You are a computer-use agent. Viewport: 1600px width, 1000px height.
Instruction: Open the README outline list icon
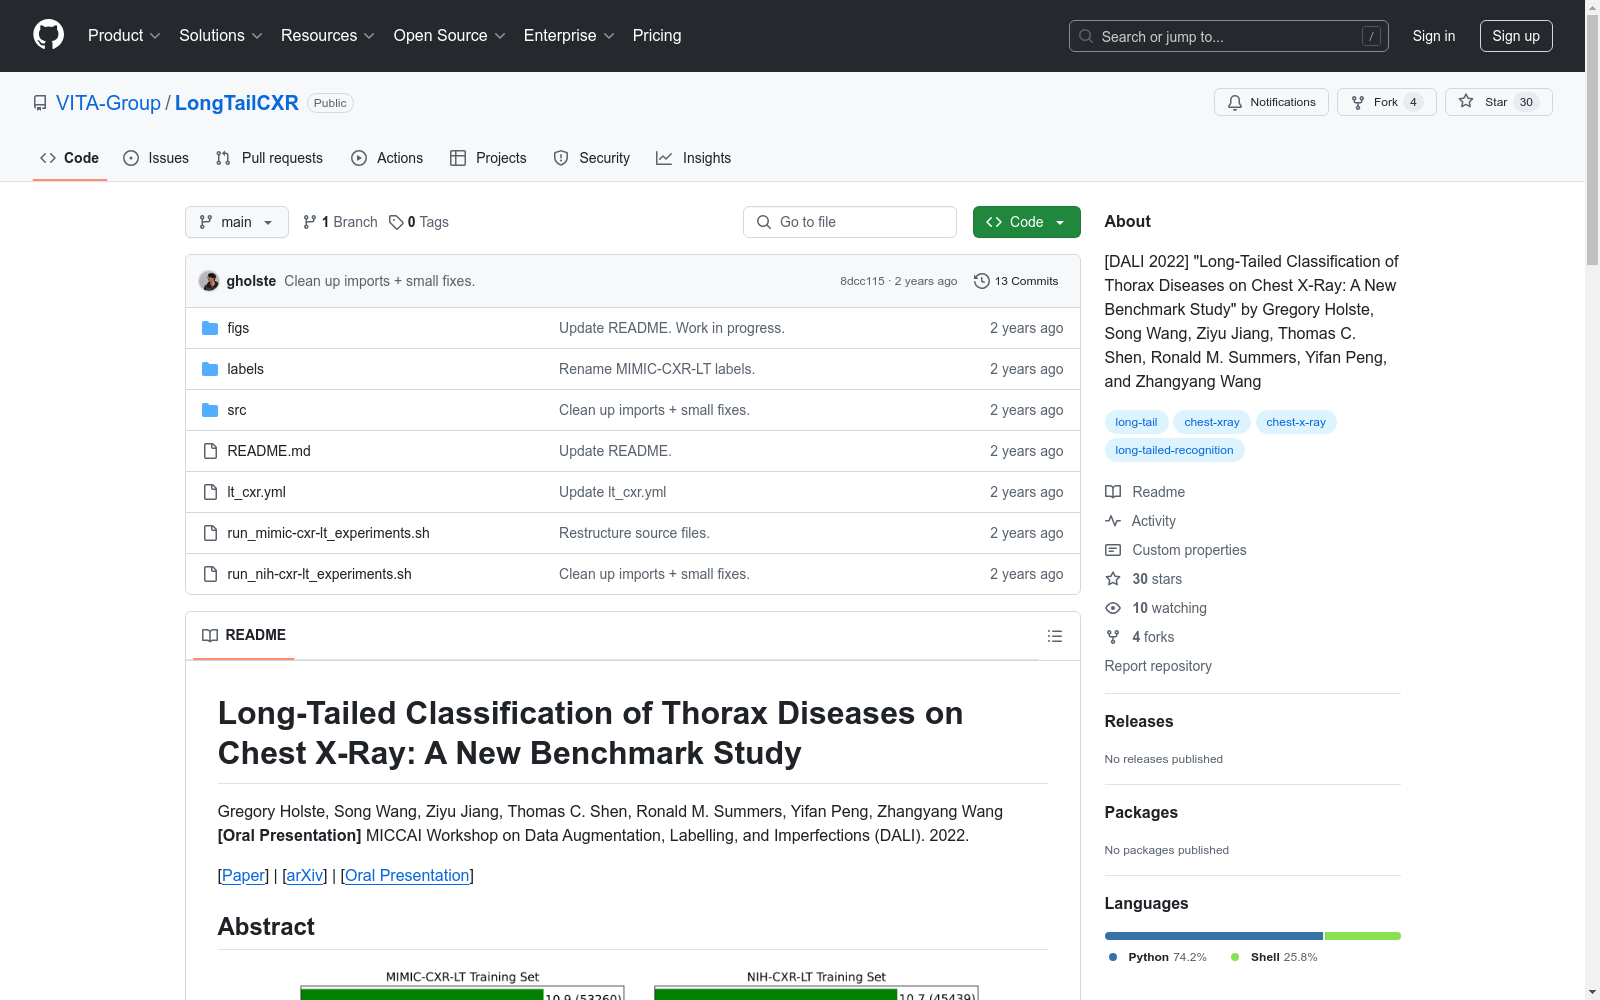click(1054, 636)
